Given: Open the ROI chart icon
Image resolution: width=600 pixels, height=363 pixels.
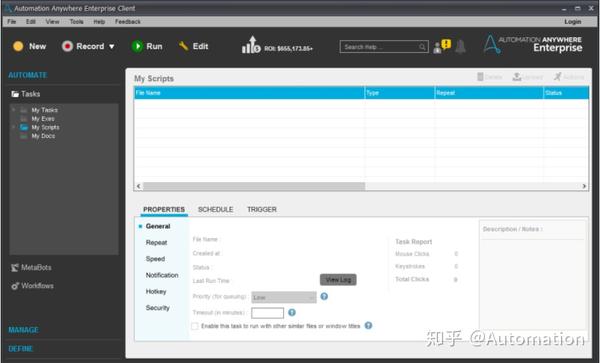Looking at the screenshot, I should tap(251, 45).
